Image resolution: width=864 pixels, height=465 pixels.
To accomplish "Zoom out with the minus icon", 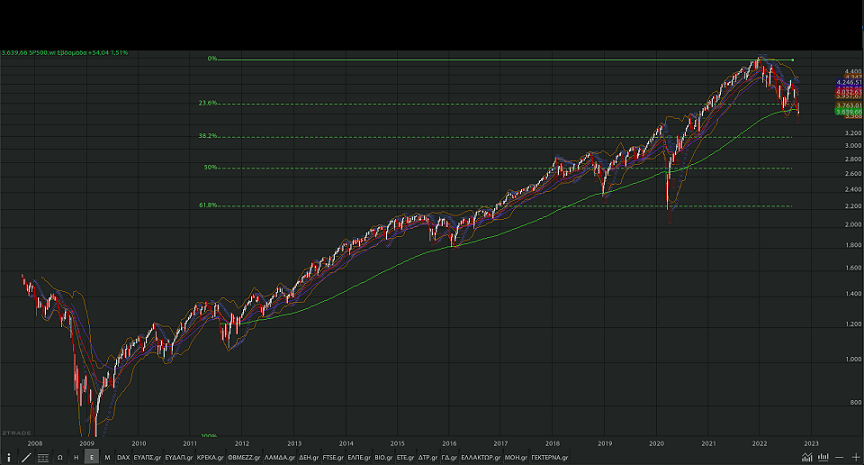I will coord(839,457).
